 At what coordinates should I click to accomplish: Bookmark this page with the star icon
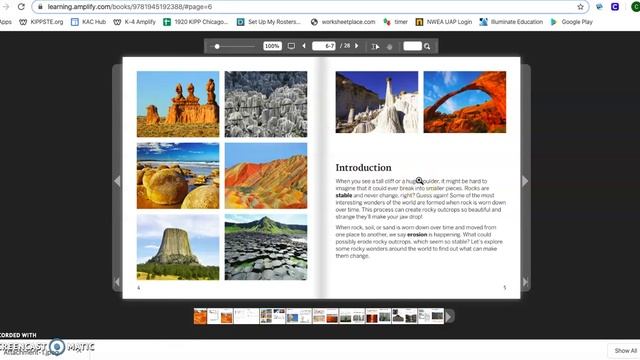[580, 7]
